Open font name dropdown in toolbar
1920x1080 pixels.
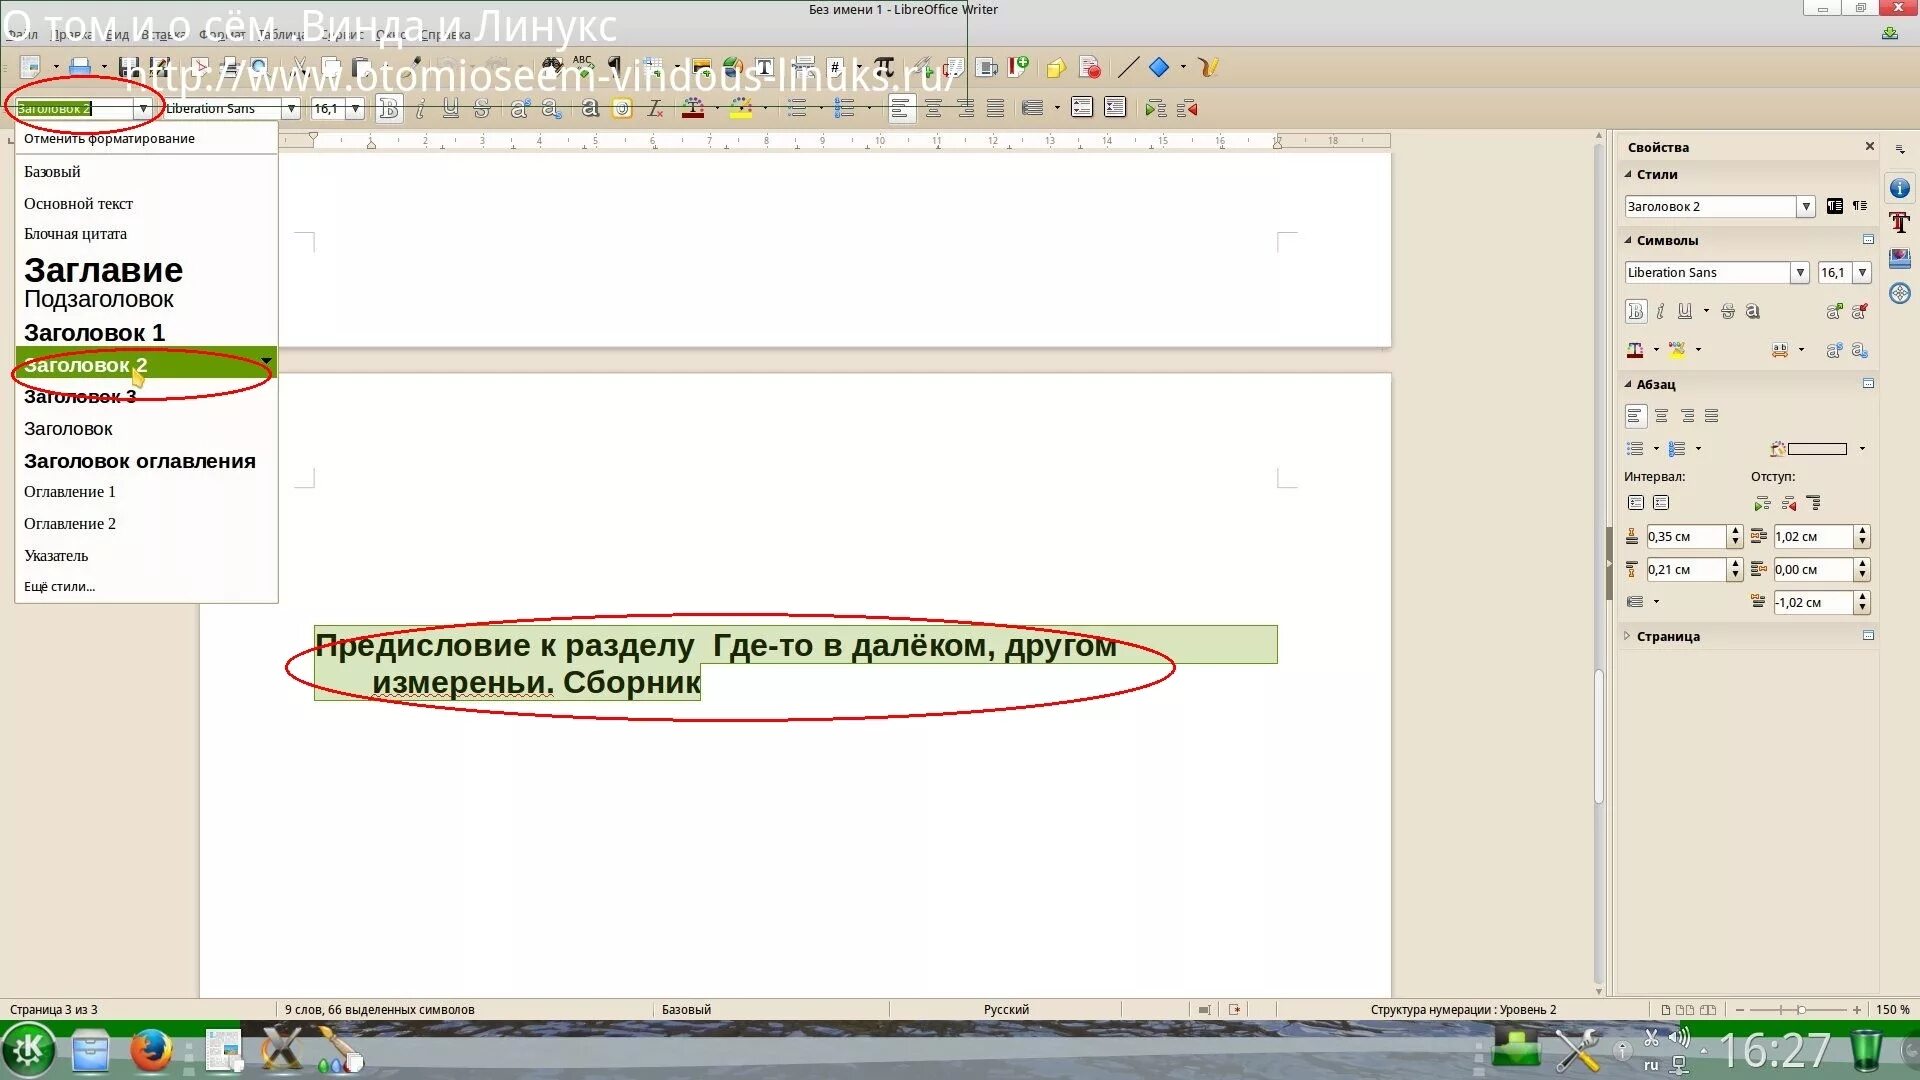point(291,108)
